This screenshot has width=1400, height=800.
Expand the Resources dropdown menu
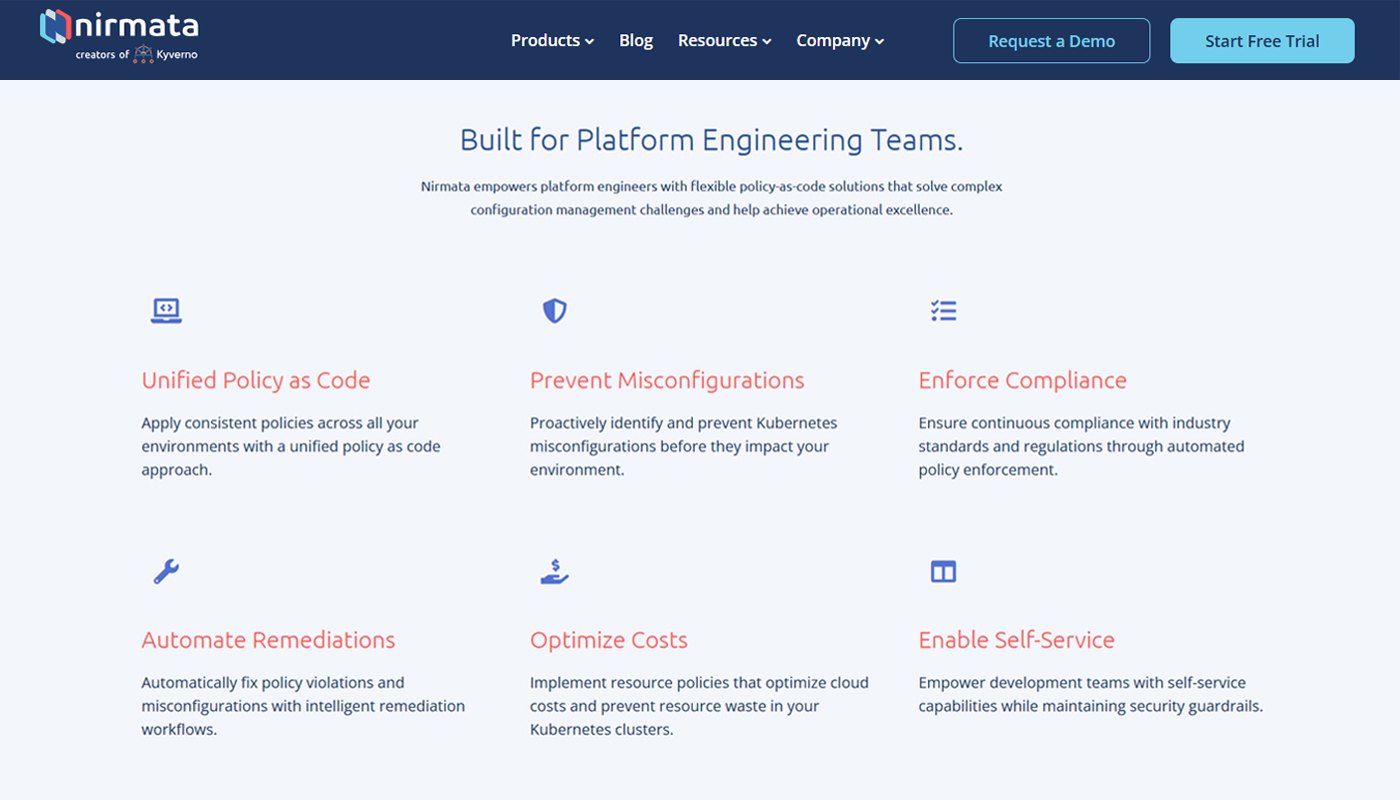coord(724,41)
